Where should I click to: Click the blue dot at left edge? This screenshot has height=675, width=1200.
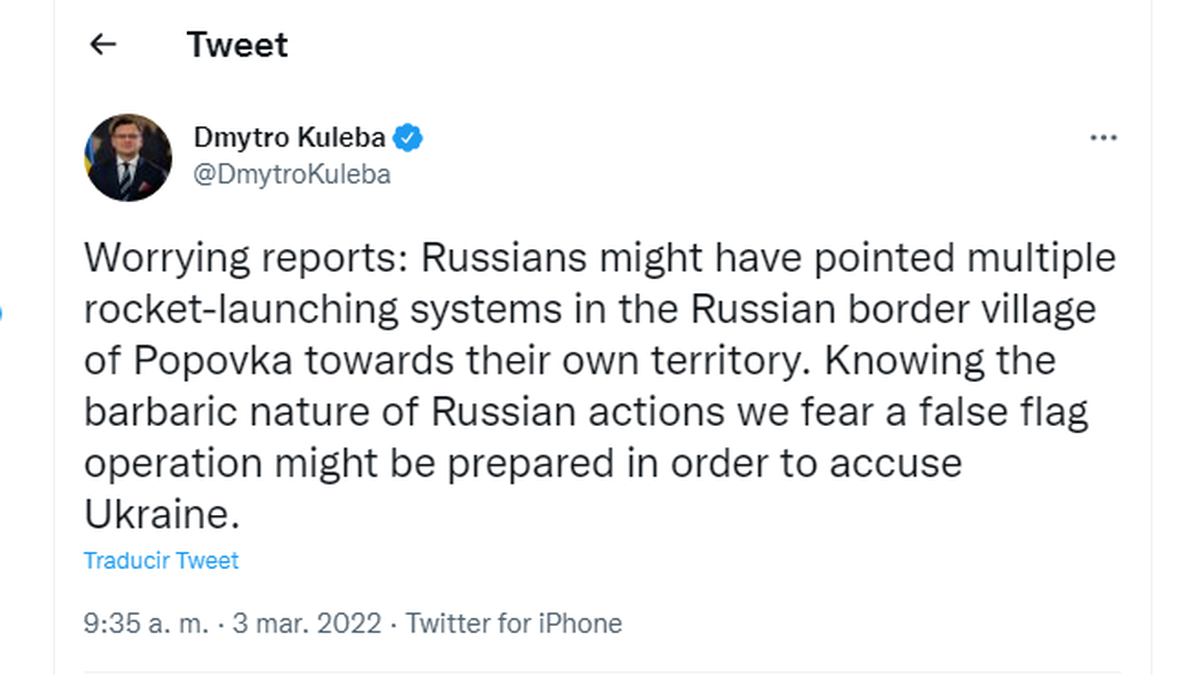pos(1,315)
